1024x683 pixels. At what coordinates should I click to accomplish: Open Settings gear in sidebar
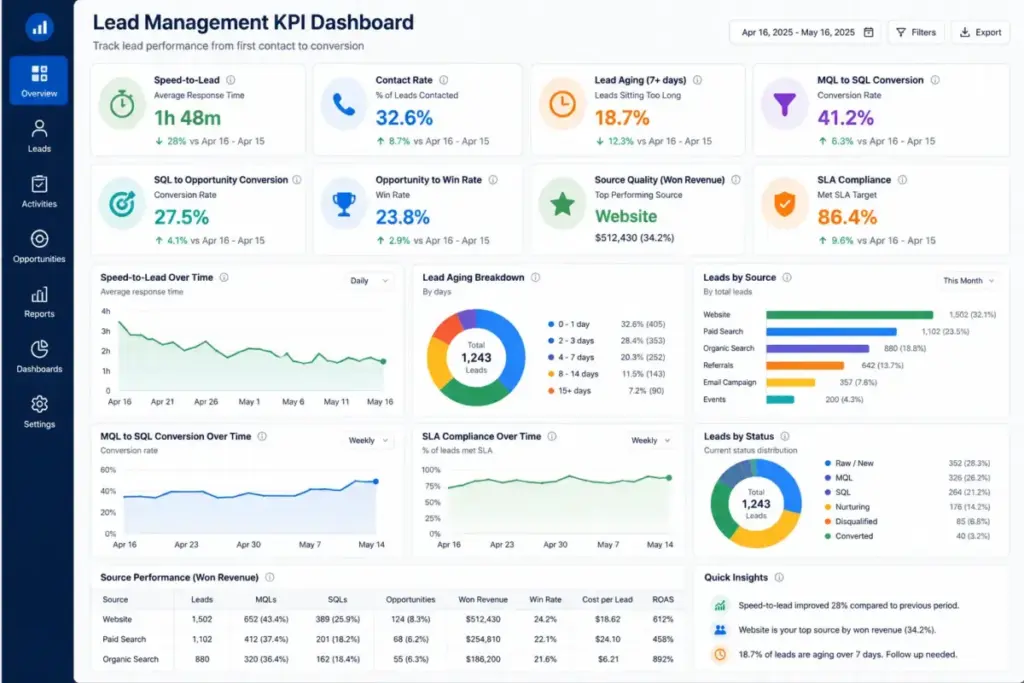click(x=39, y=411)
